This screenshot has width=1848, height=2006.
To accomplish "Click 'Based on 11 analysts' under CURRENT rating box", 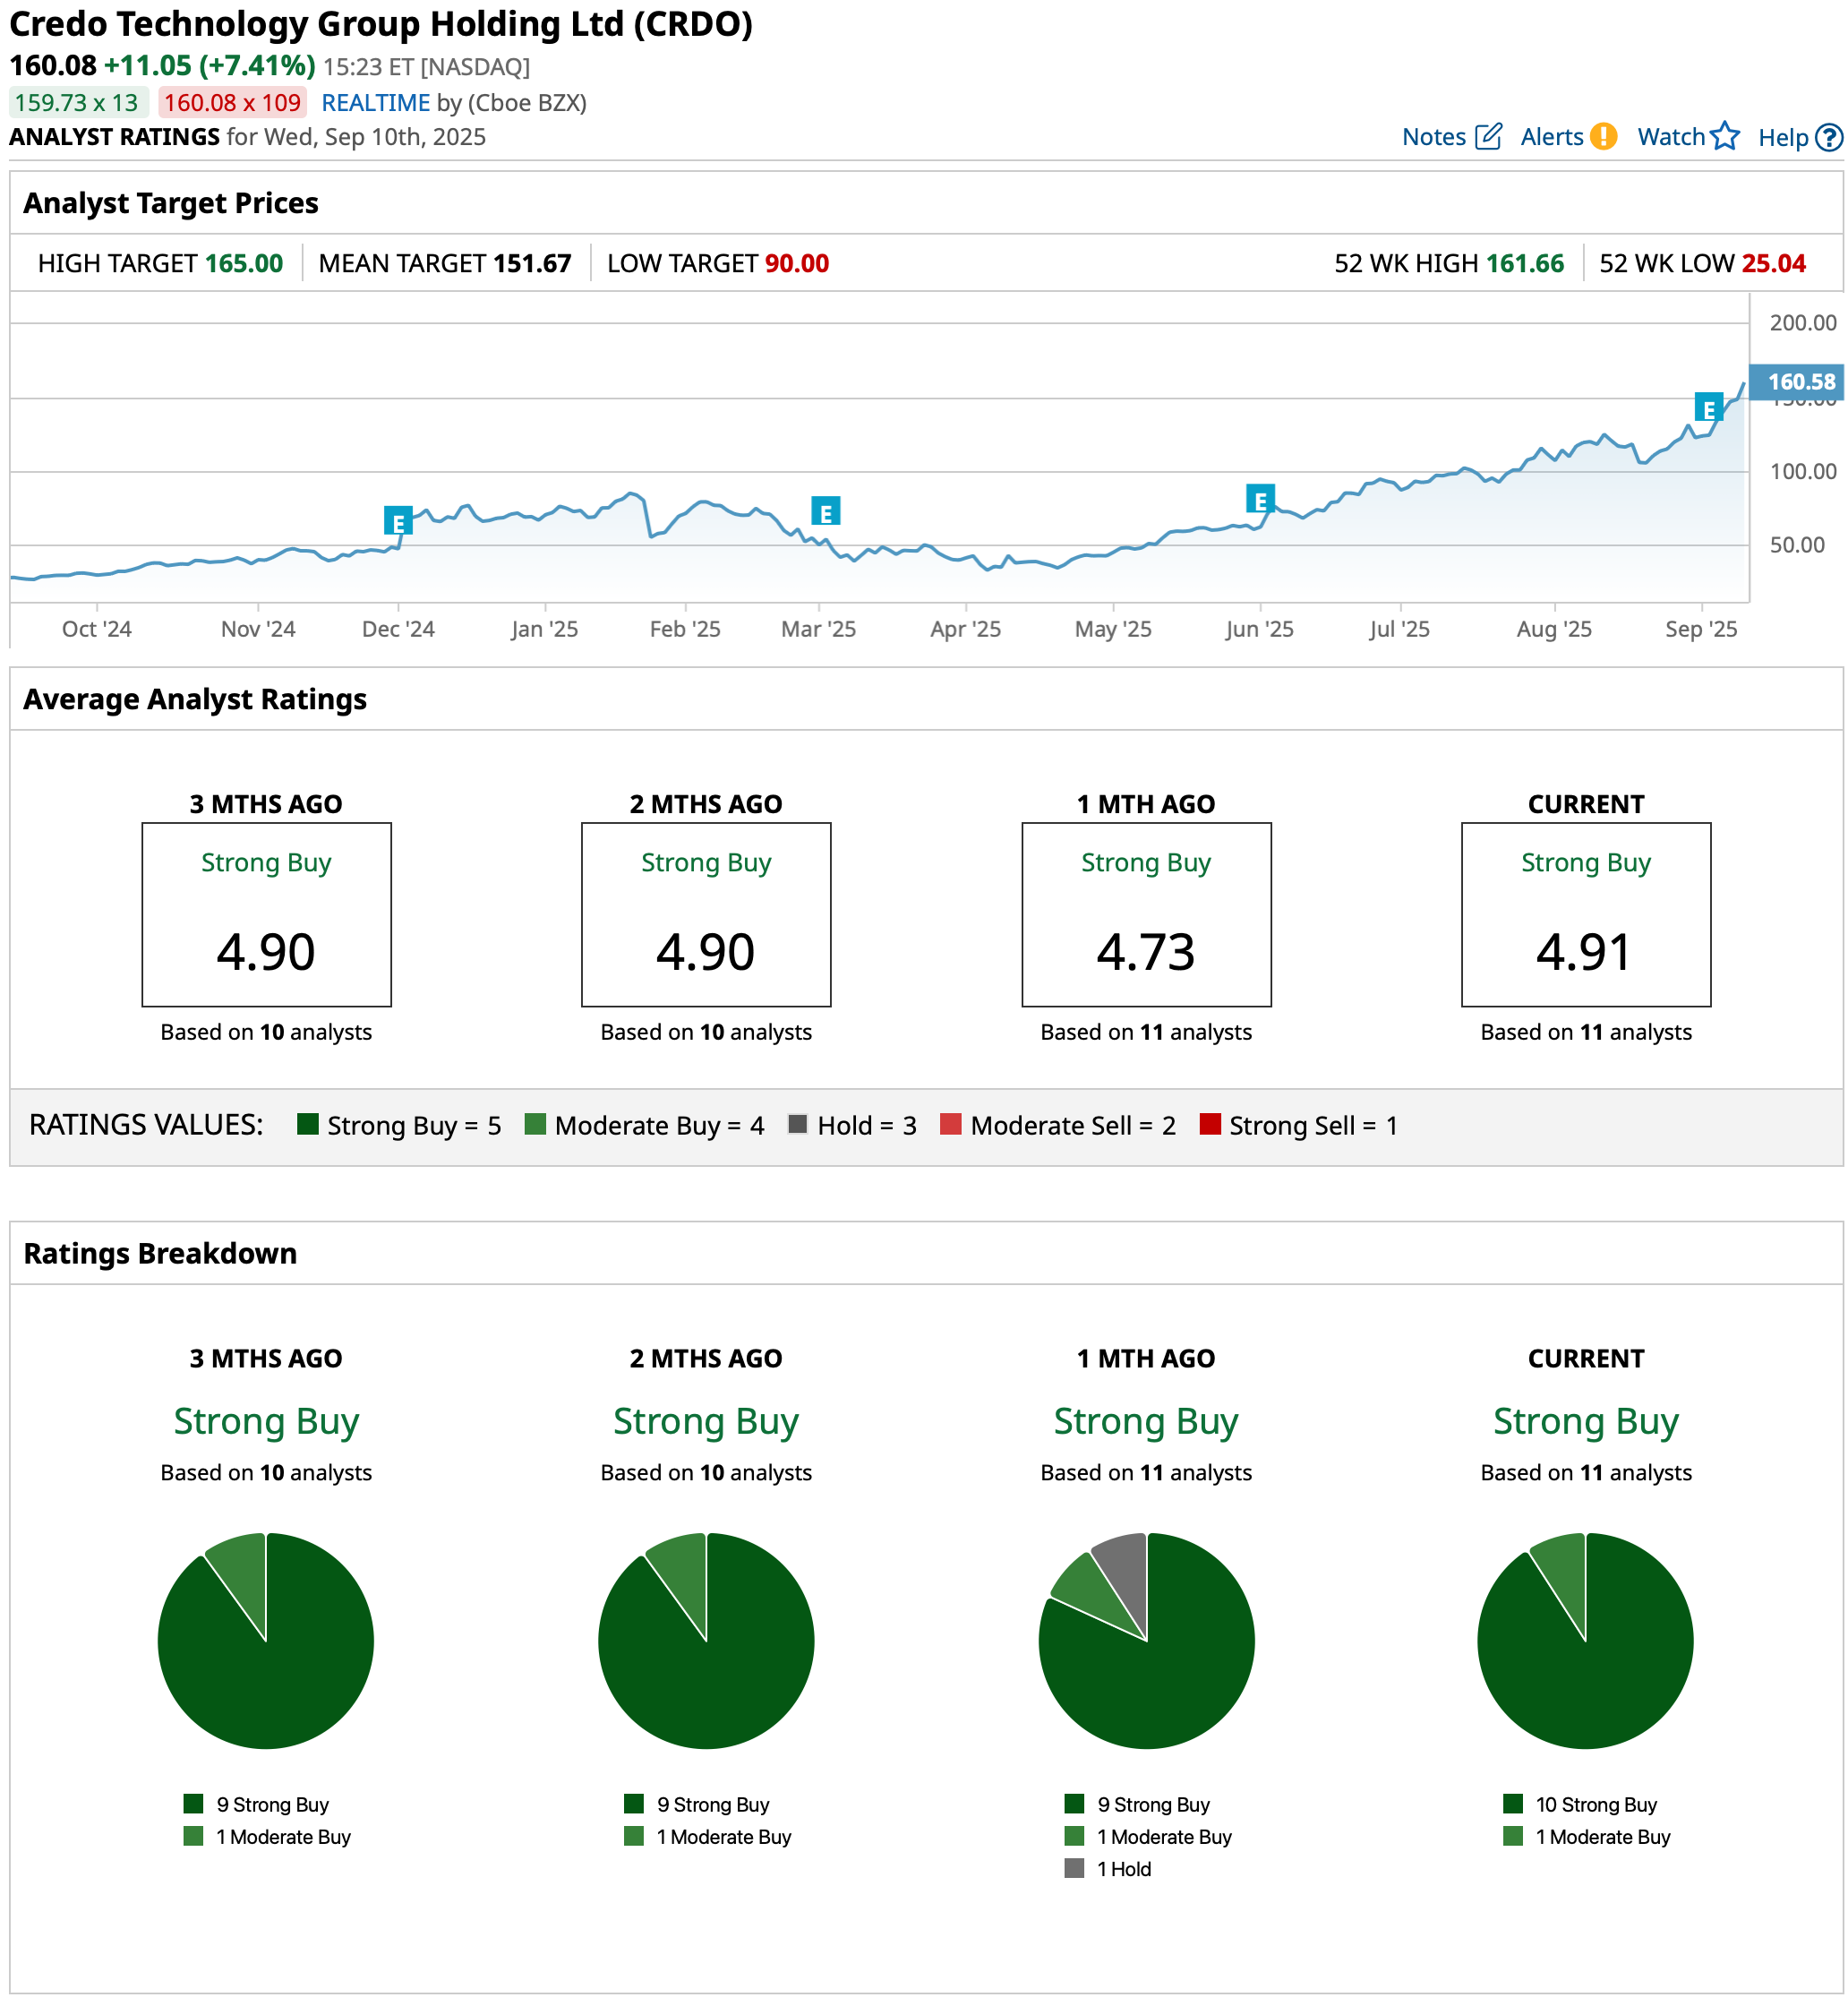I will point(1586,1032).
